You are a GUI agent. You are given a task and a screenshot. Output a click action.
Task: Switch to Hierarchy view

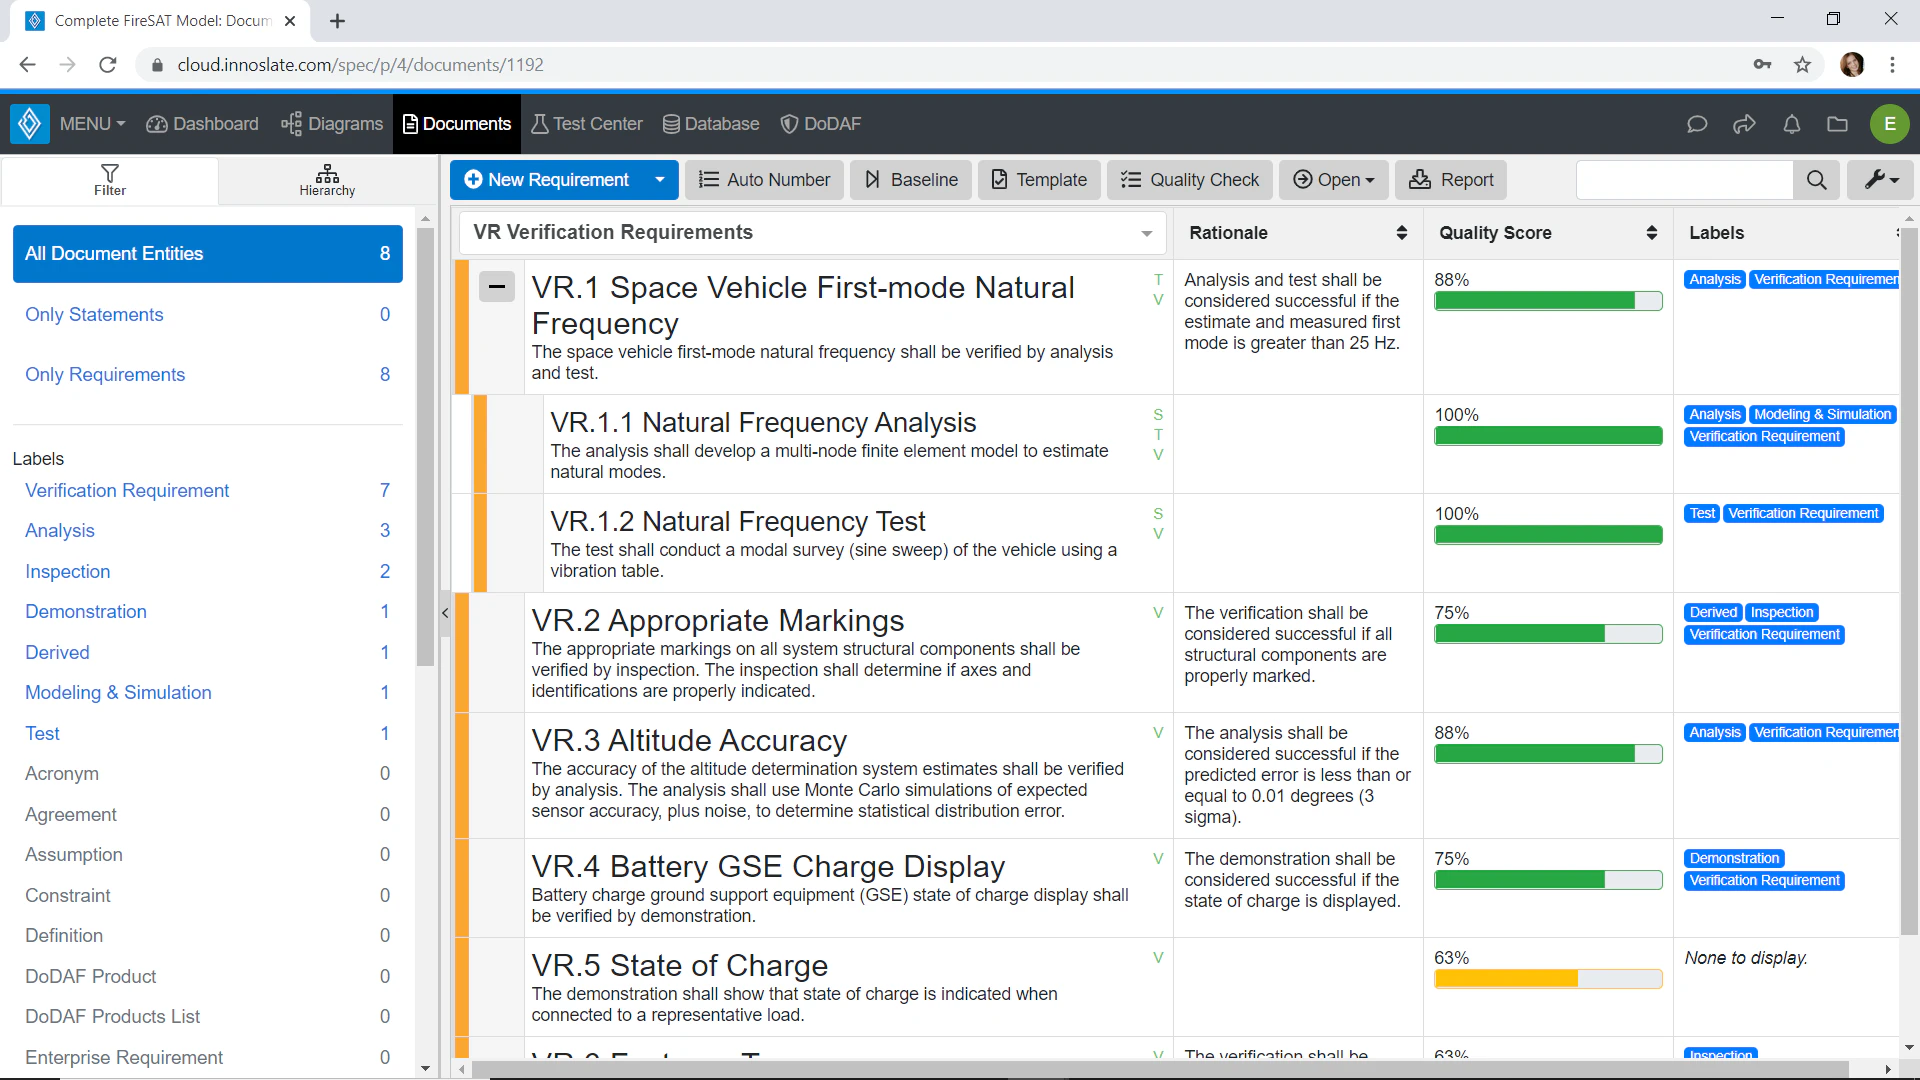pos(326,180)
